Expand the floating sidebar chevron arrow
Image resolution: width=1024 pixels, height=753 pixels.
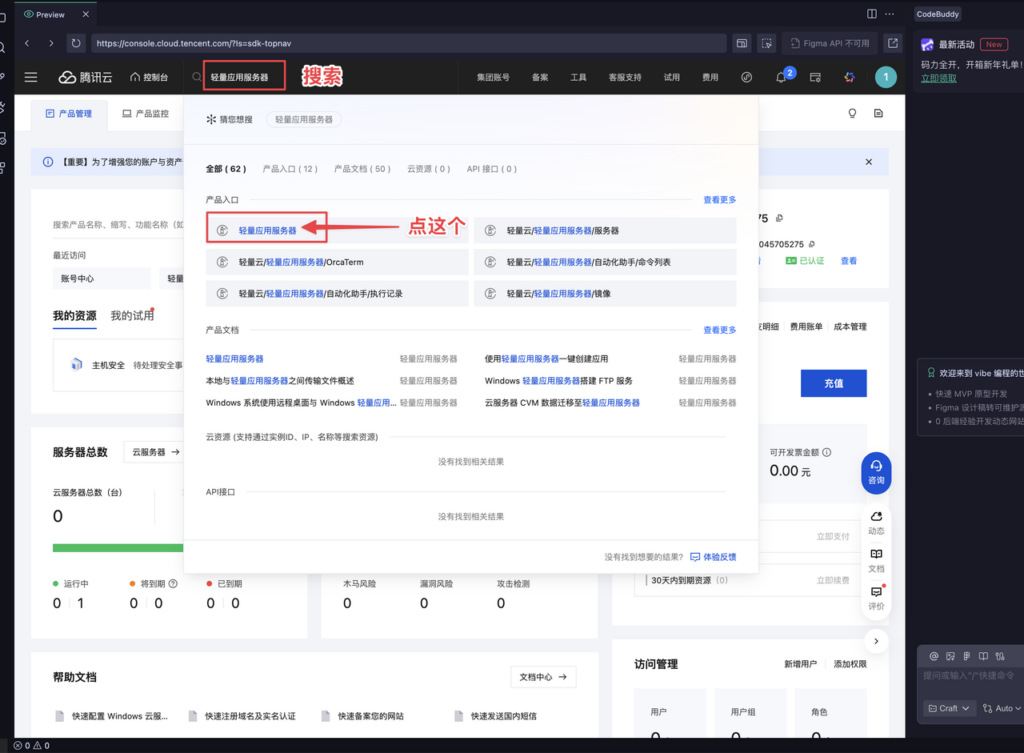click(x=876, y=641)
